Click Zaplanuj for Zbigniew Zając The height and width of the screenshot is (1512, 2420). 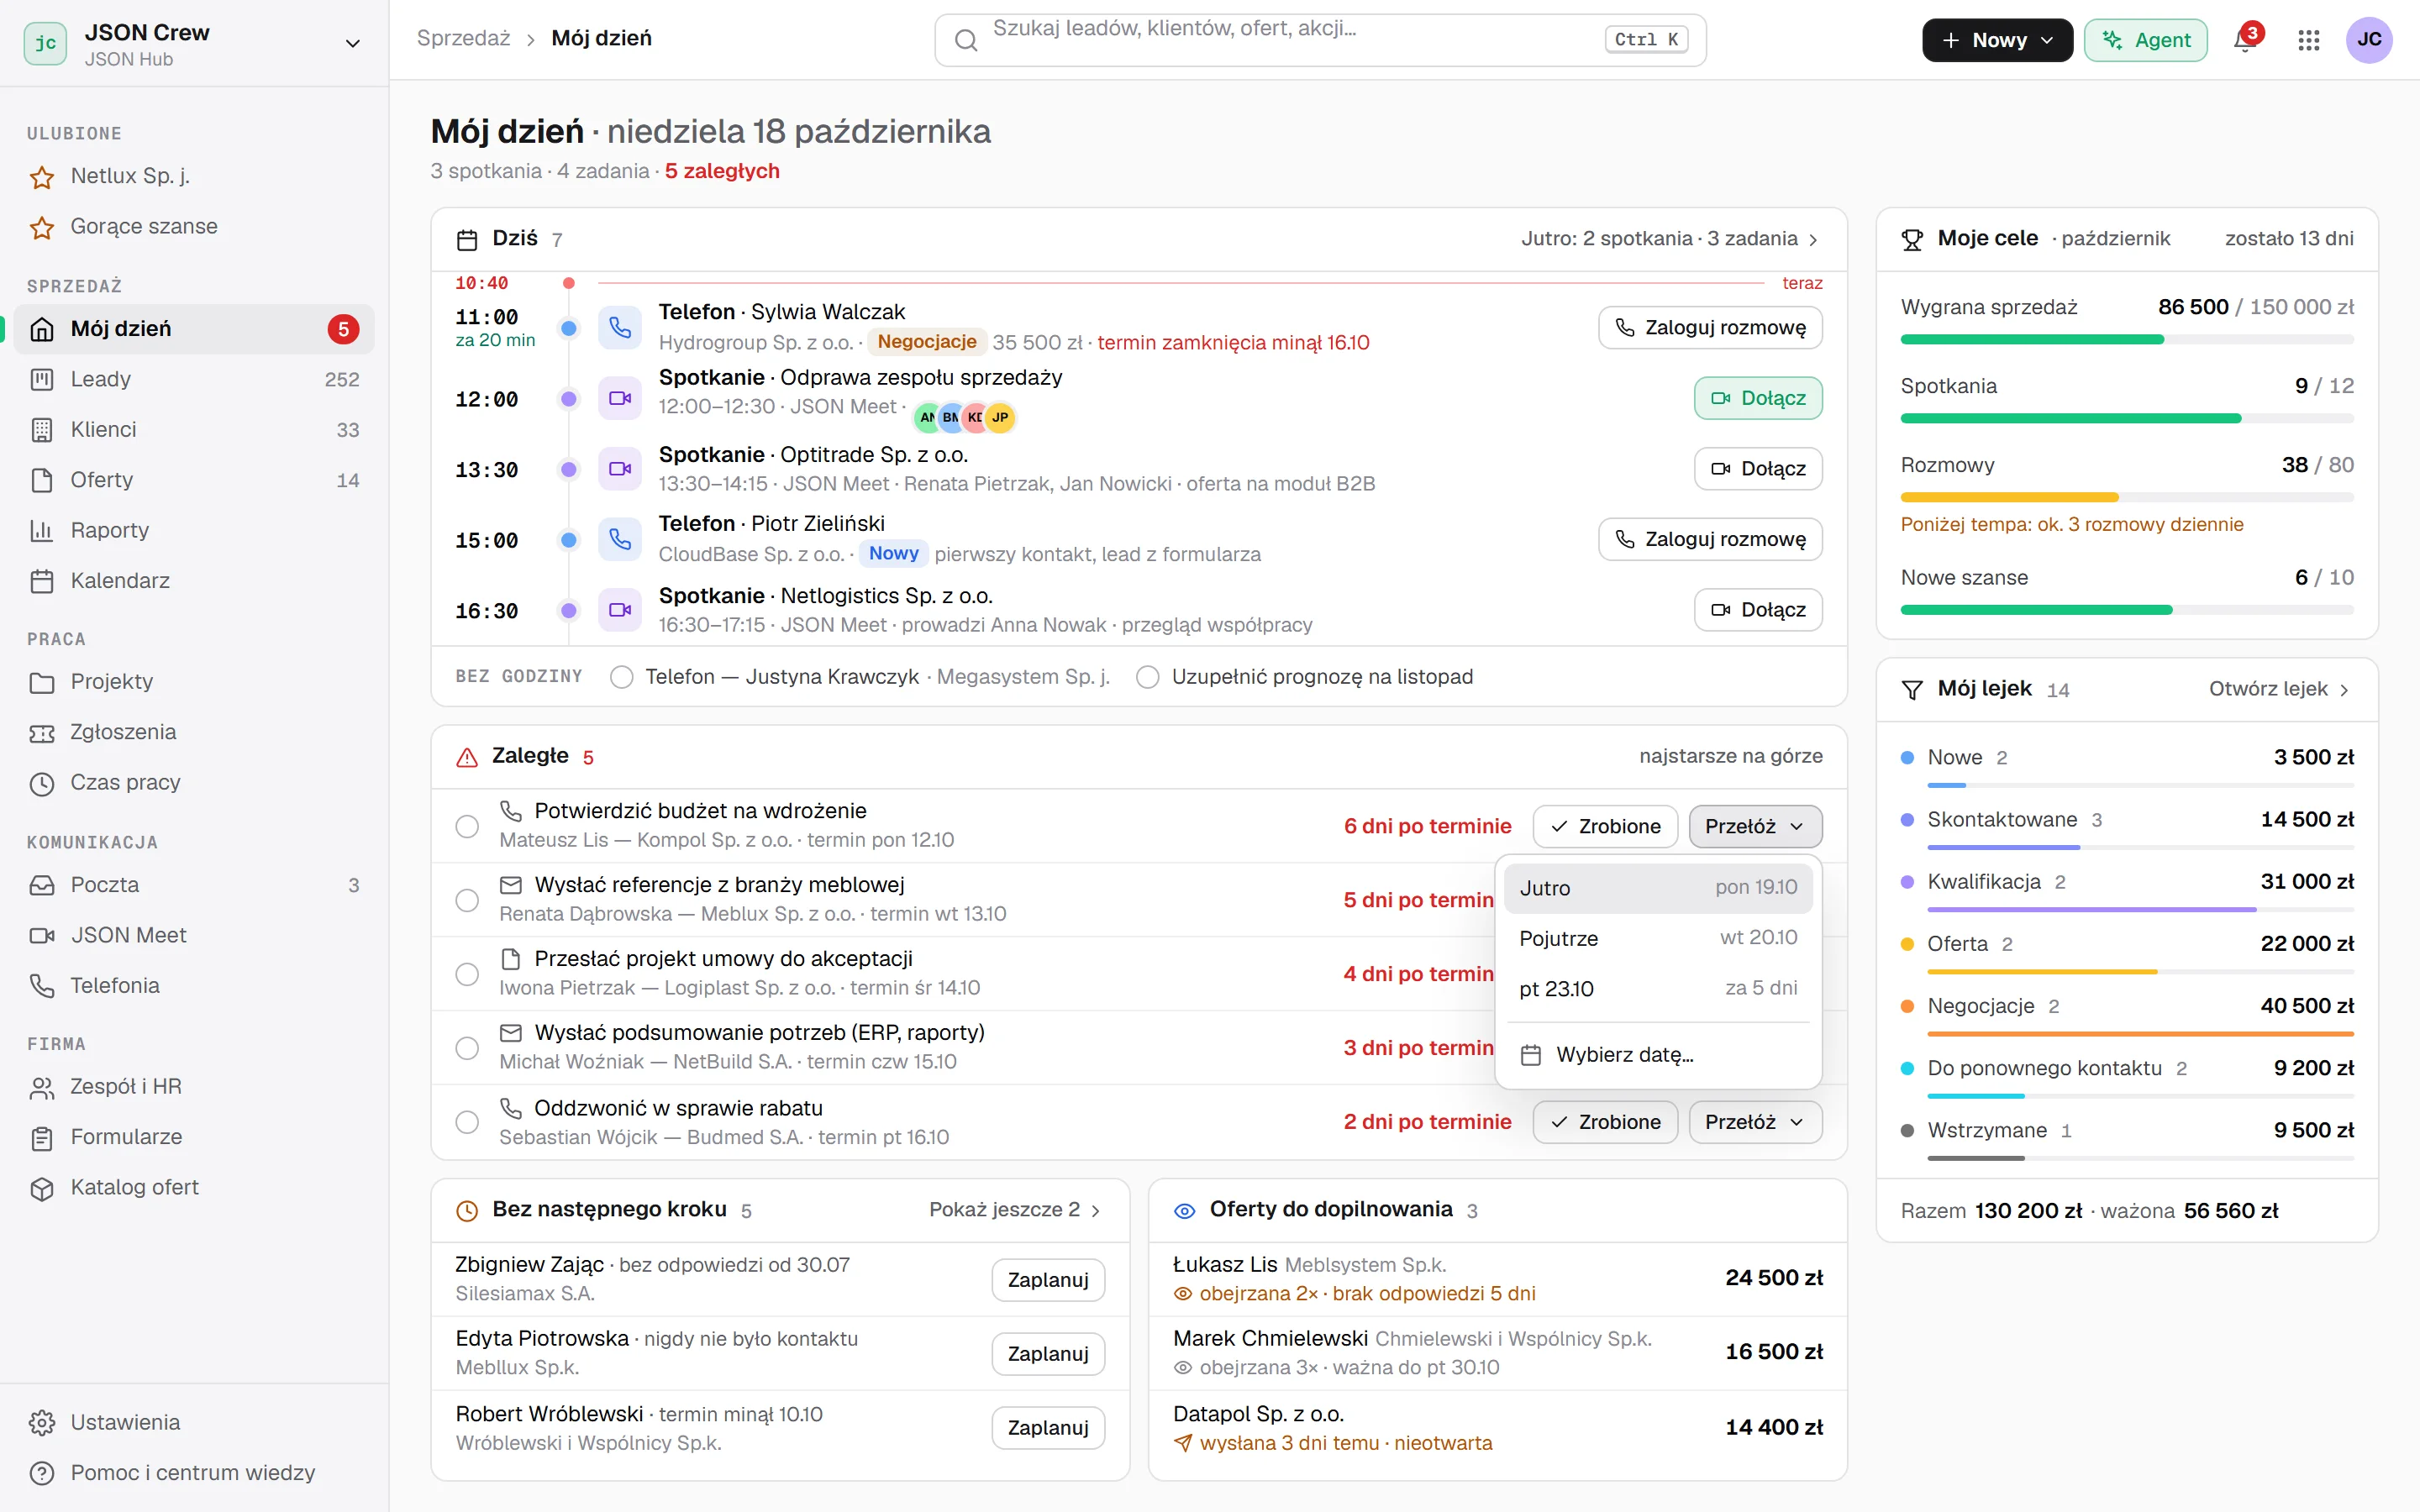click(x=1048, y=1280)
